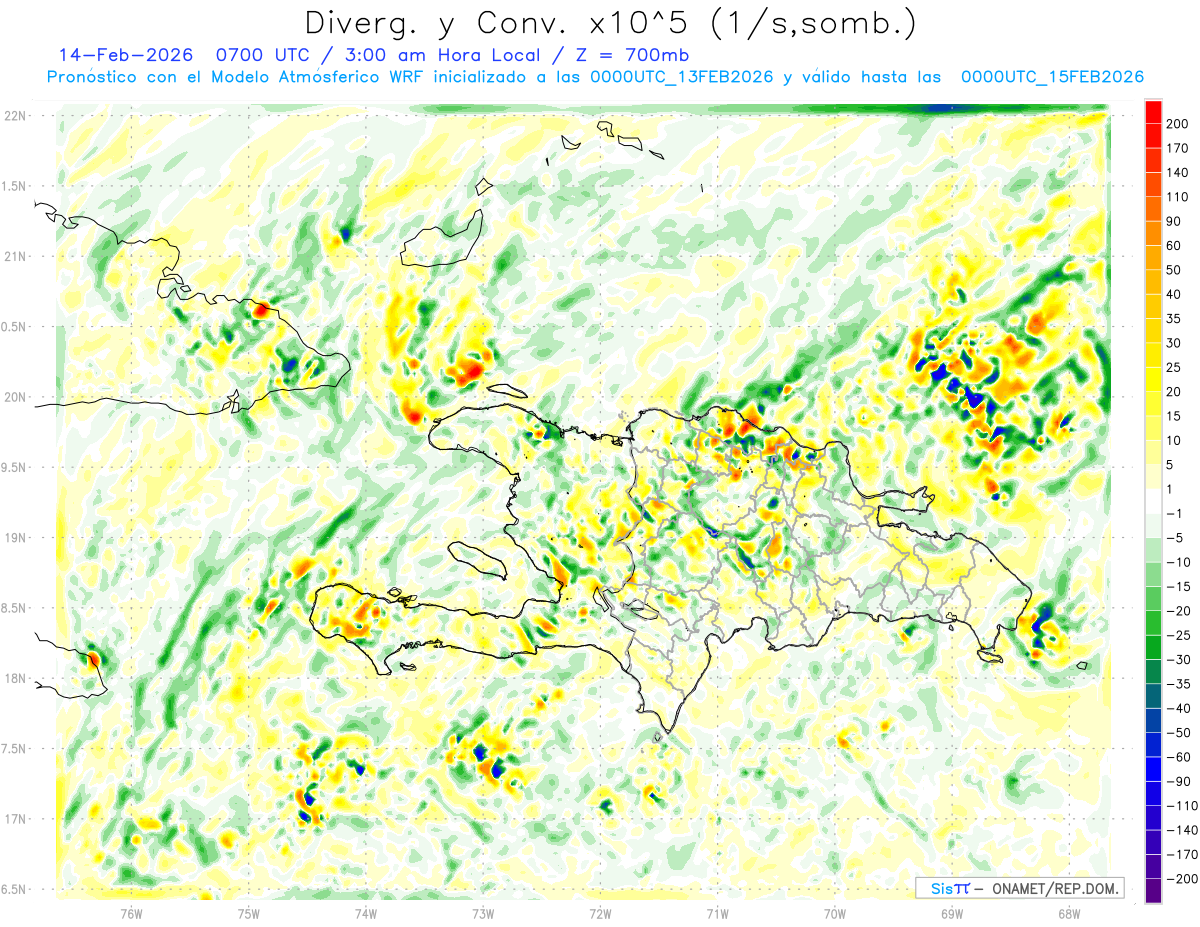This screenshot has height=927, width=1200.
Task: Click the '17N' latitude label
Action: (x=15, y=819)
